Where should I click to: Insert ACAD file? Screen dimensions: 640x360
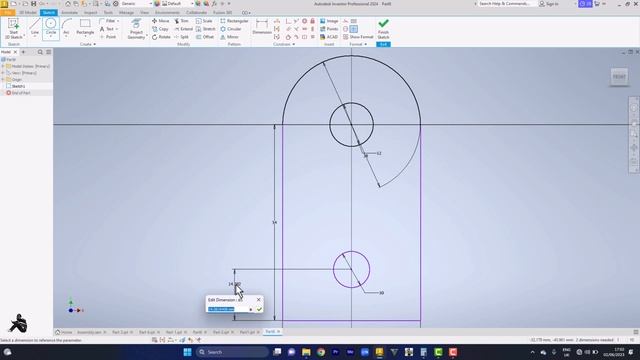[329, 37]
